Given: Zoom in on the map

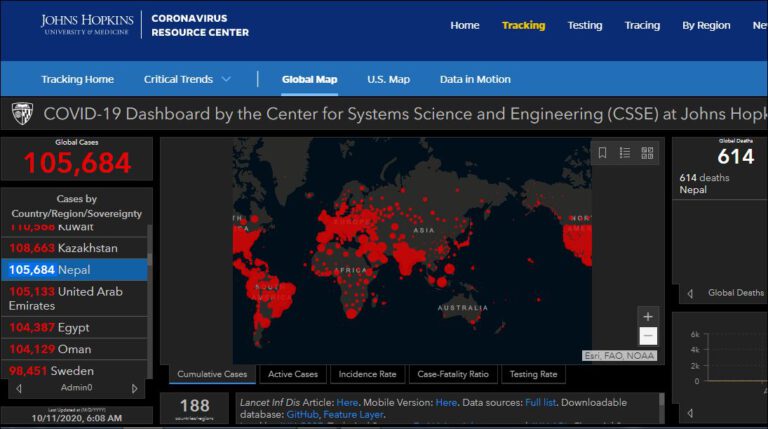Looking at the screenshot, I should point(648,316).
